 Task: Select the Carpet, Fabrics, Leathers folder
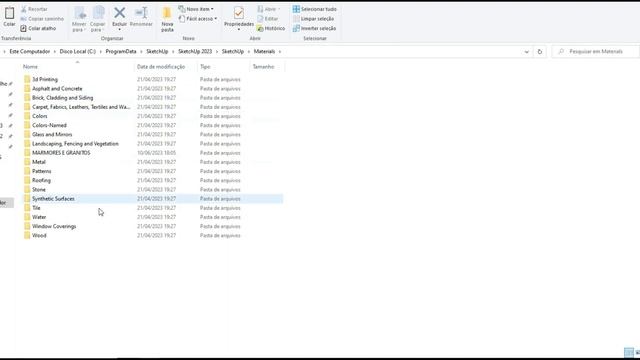[x=81, y=107]
